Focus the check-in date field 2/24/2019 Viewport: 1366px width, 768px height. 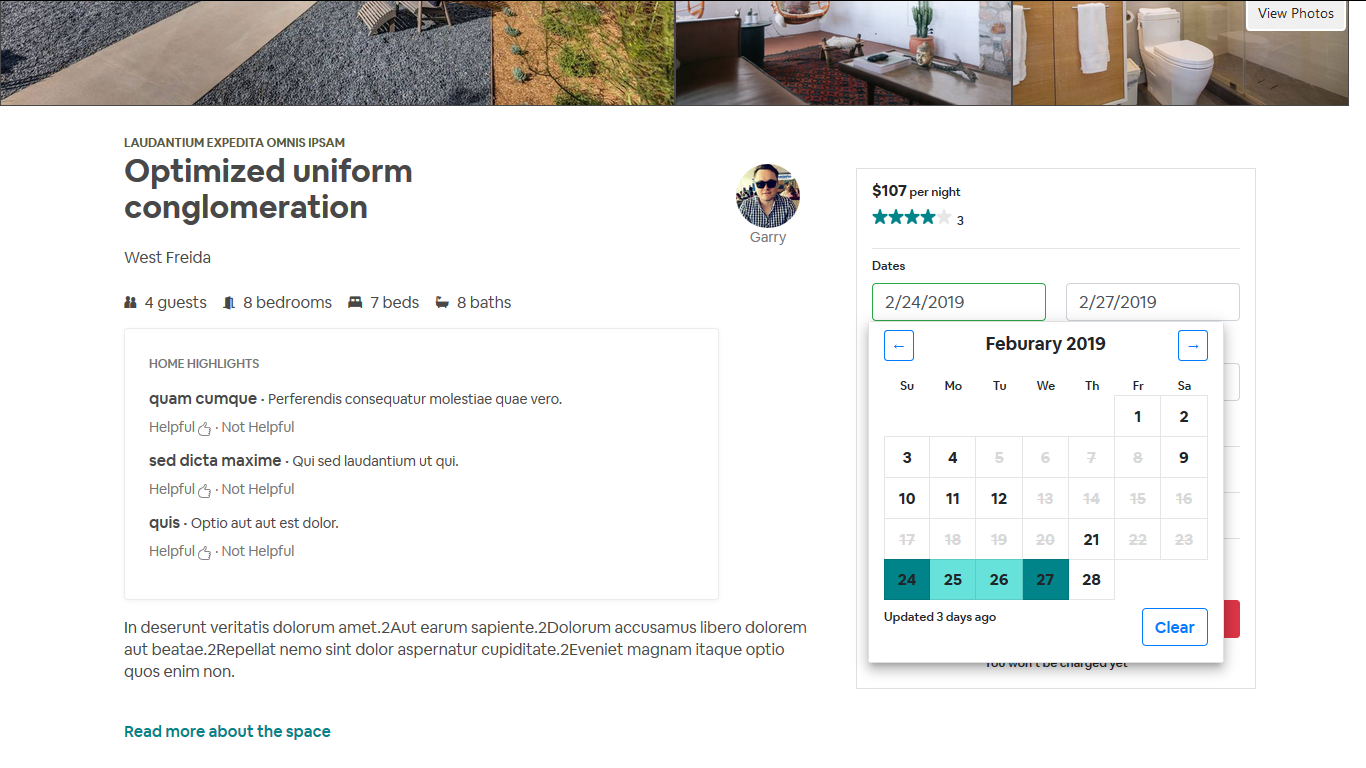pos(959,302)
